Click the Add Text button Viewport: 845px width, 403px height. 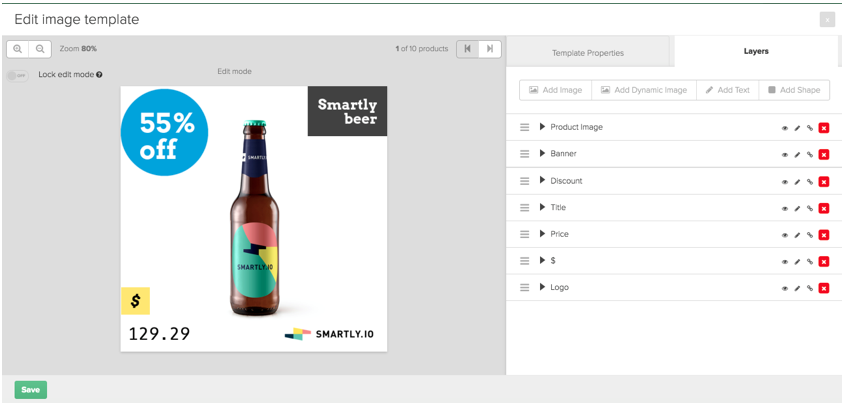[728, 90]
